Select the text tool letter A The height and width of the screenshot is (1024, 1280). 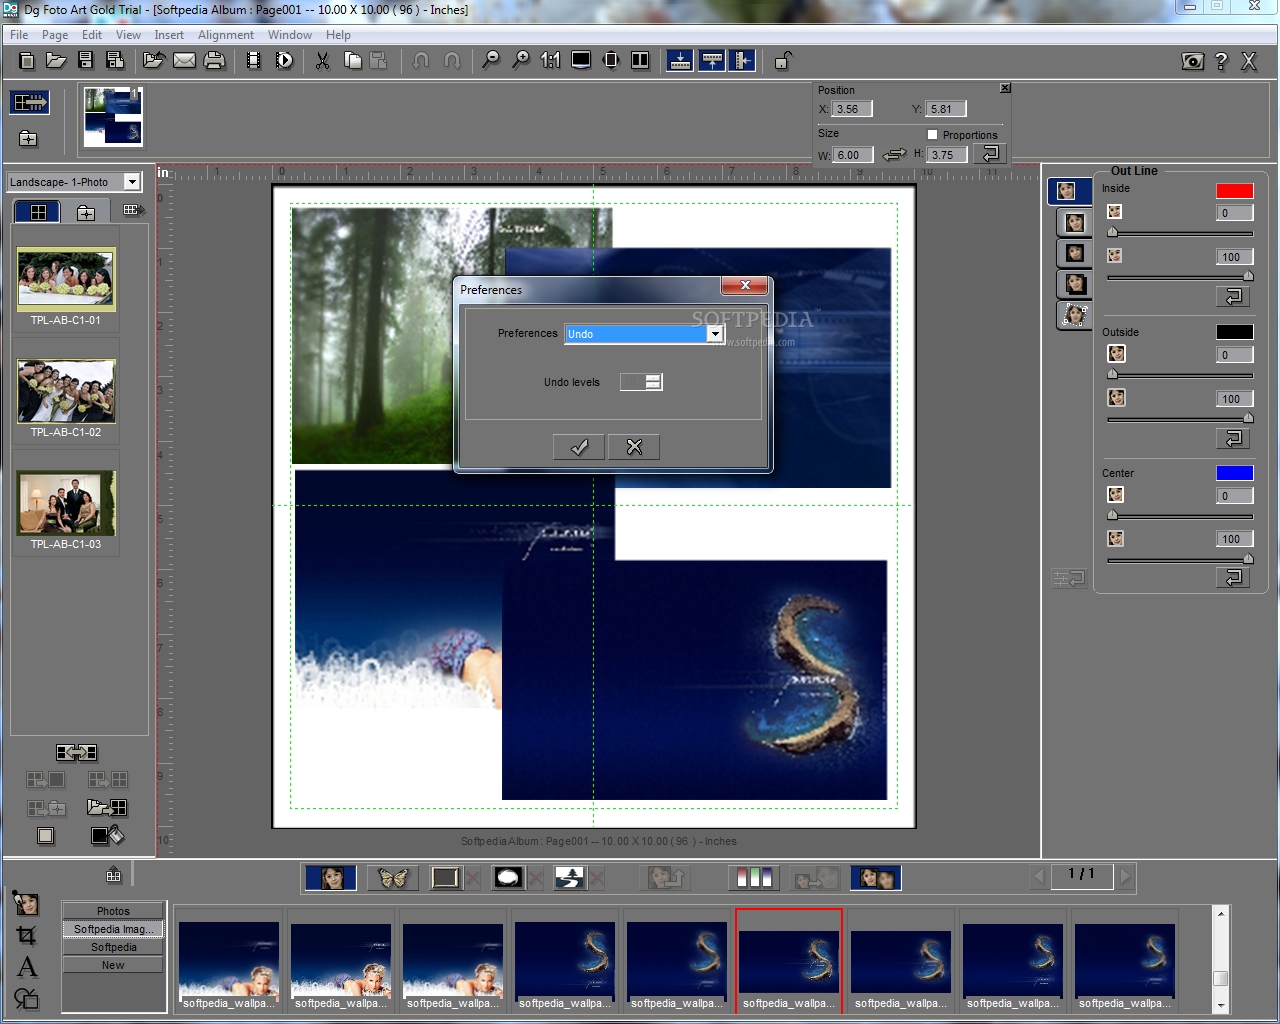(x=26, y=966)
